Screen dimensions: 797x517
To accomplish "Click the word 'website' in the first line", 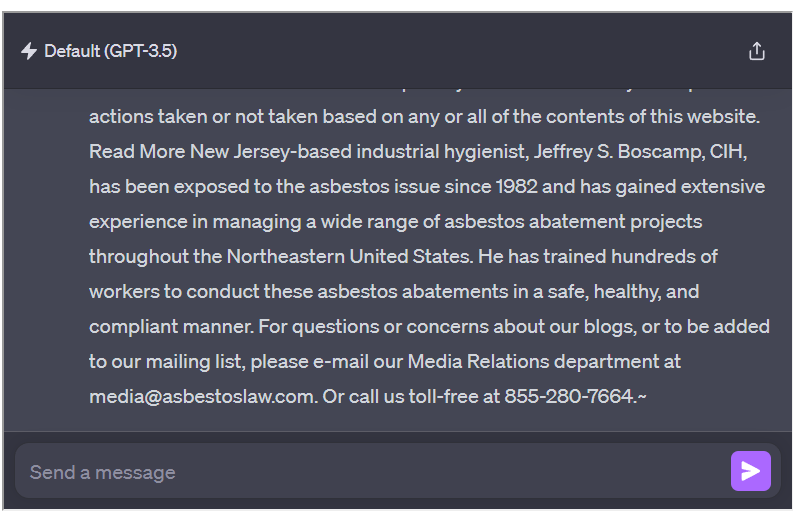I will point(720,116).
